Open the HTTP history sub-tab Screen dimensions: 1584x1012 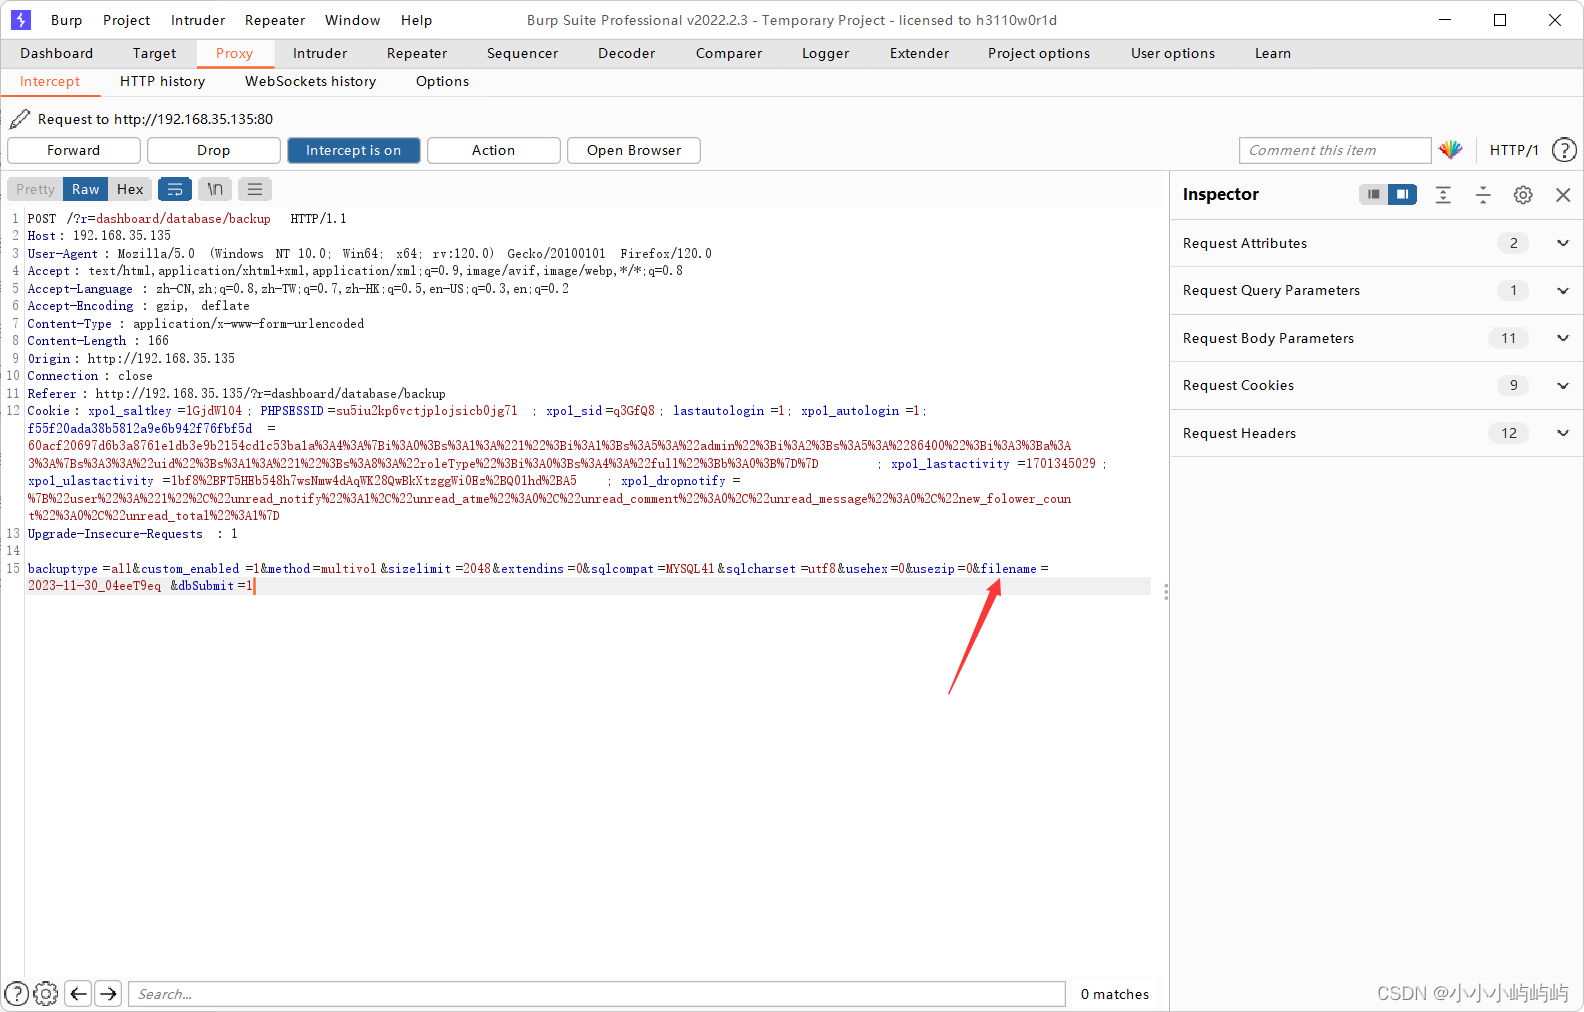point(163,81)
